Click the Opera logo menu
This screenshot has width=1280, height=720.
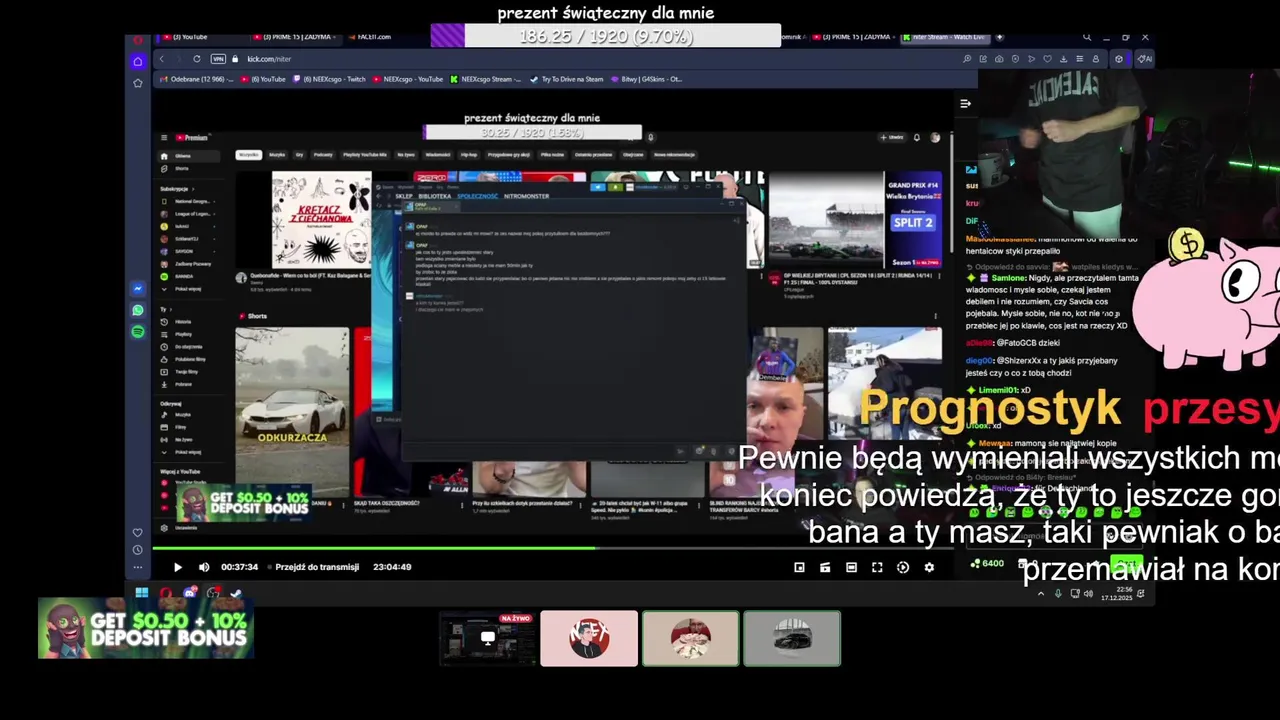[x=138, y=40]
